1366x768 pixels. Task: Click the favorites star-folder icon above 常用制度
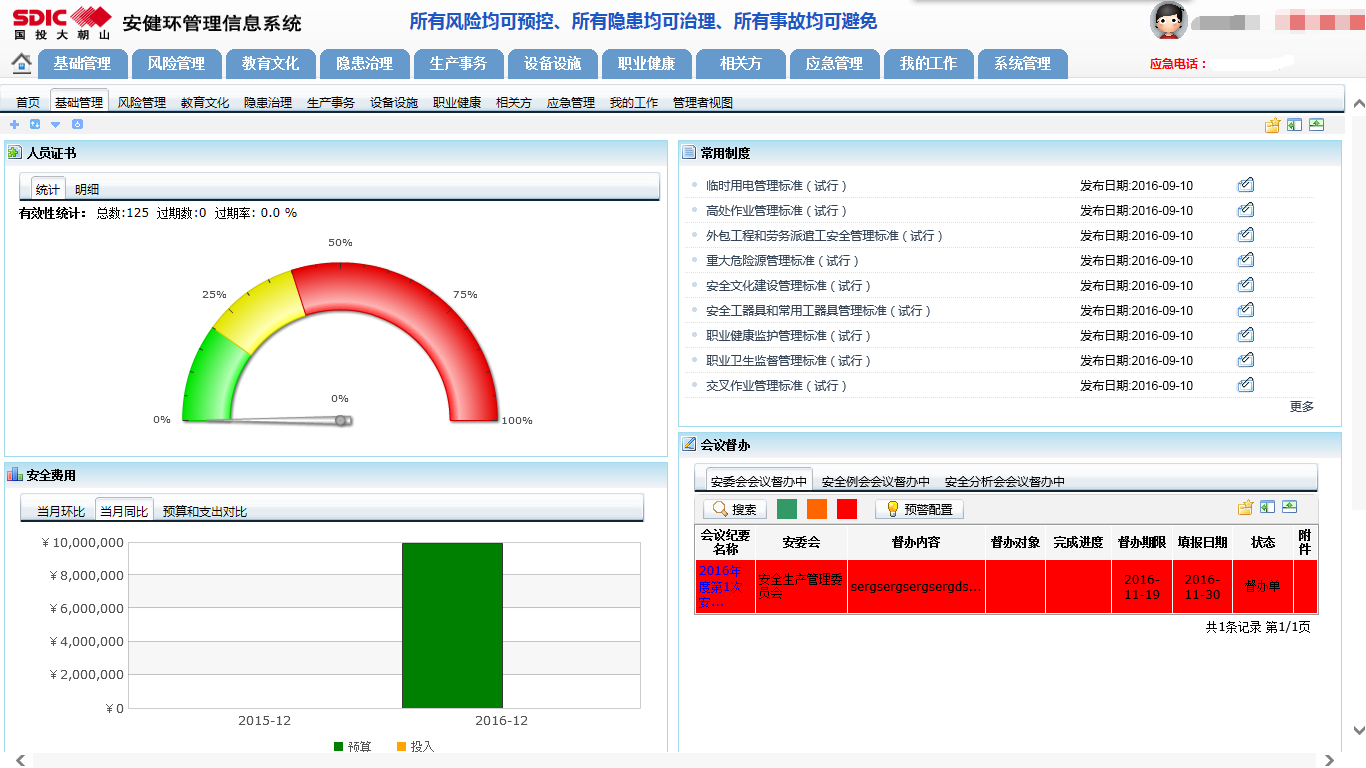click(1272, 125)
